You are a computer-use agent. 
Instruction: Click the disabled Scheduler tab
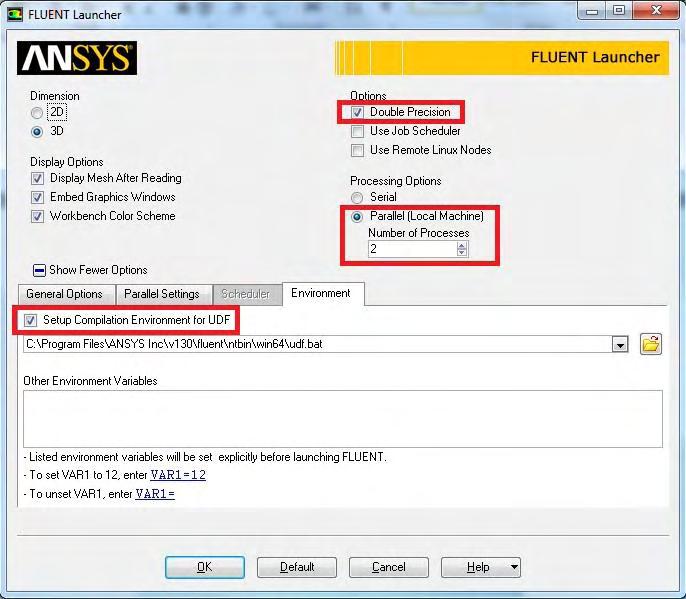pos(245,294)
